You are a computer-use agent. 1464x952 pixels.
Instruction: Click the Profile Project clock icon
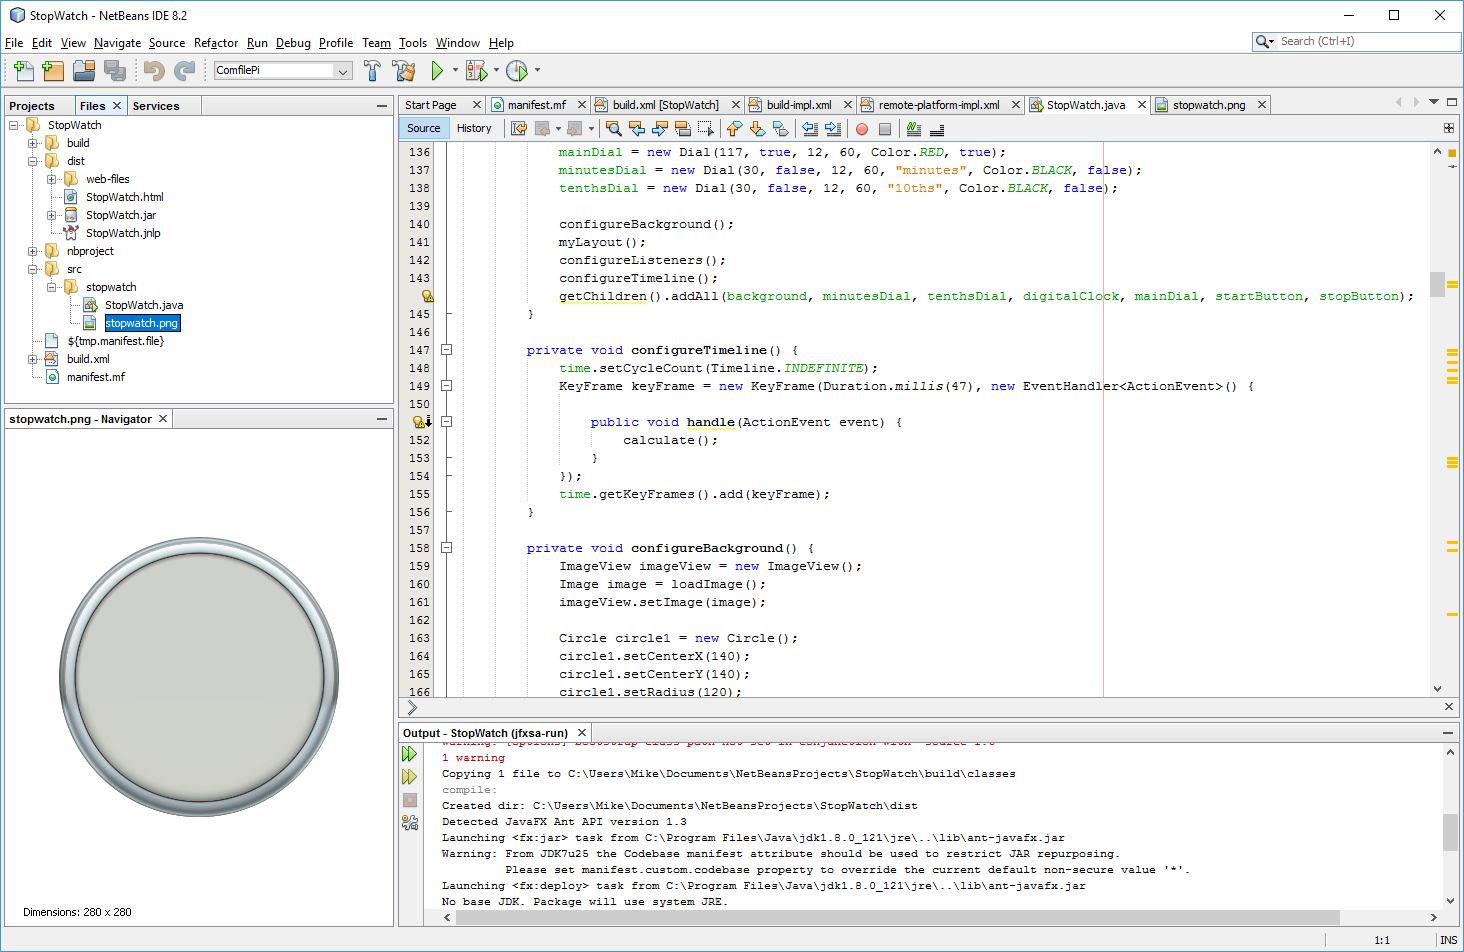(x=516, y=70)
